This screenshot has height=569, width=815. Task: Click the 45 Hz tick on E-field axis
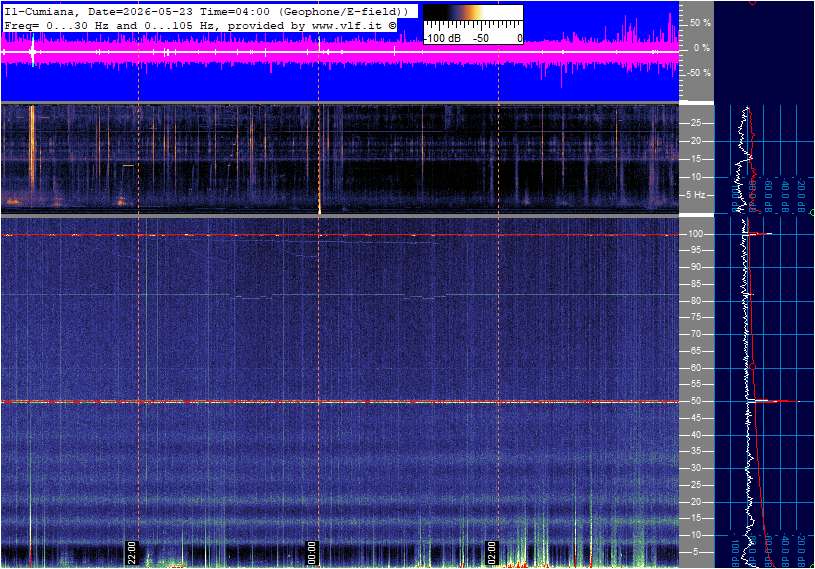[x=695, y=418]
